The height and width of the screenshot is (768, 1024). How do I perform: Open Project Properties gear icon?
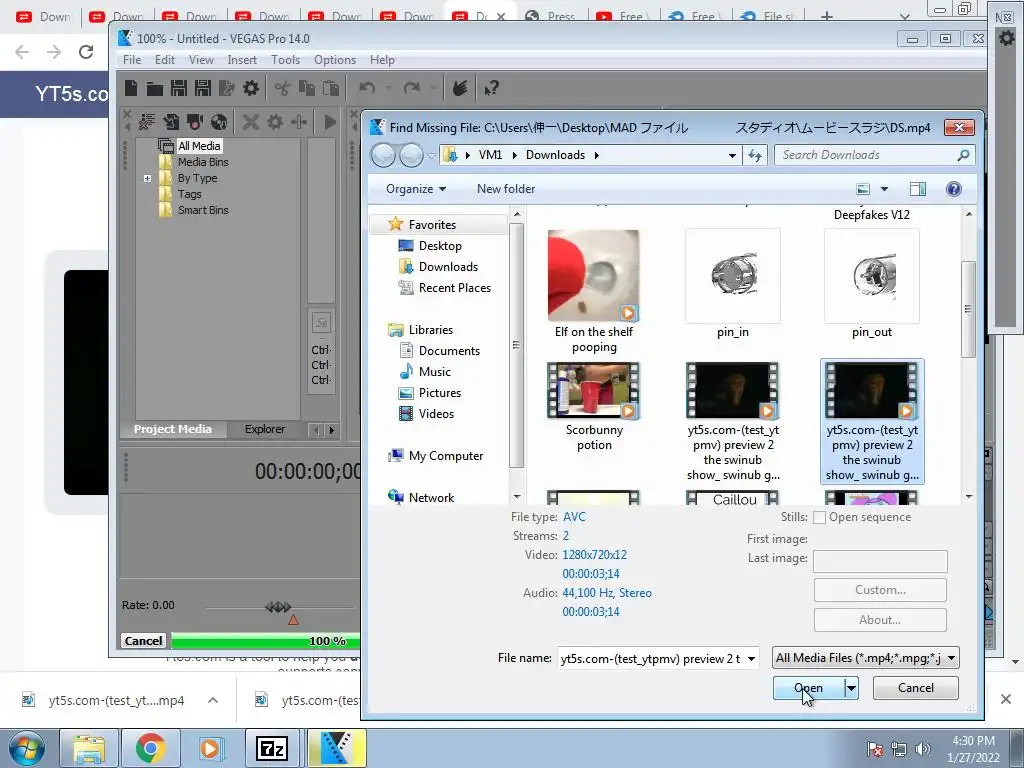point(251,88)
